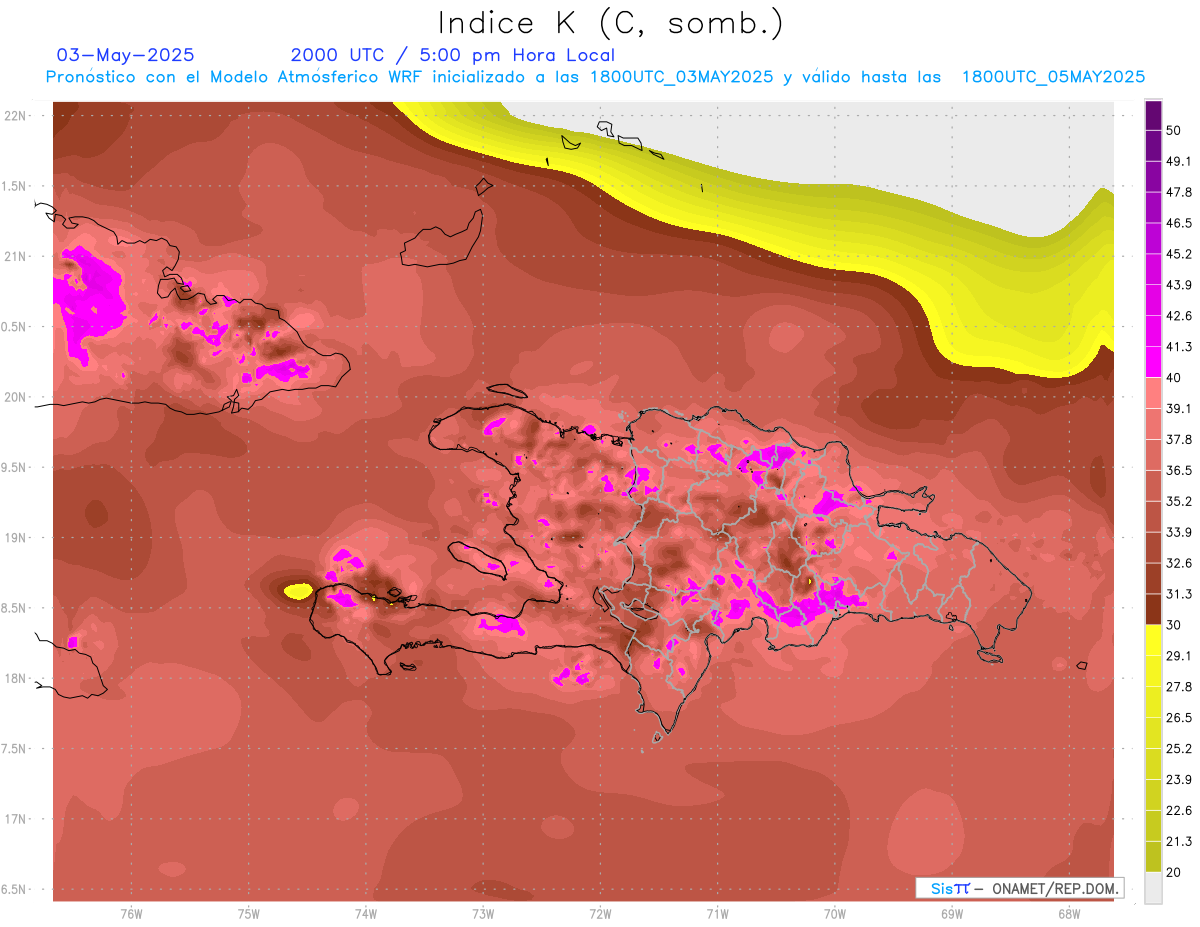This screenshot has height=927, width=1200.
Task: Pick the light gray swatch below 20
Action: (1153, 887)
